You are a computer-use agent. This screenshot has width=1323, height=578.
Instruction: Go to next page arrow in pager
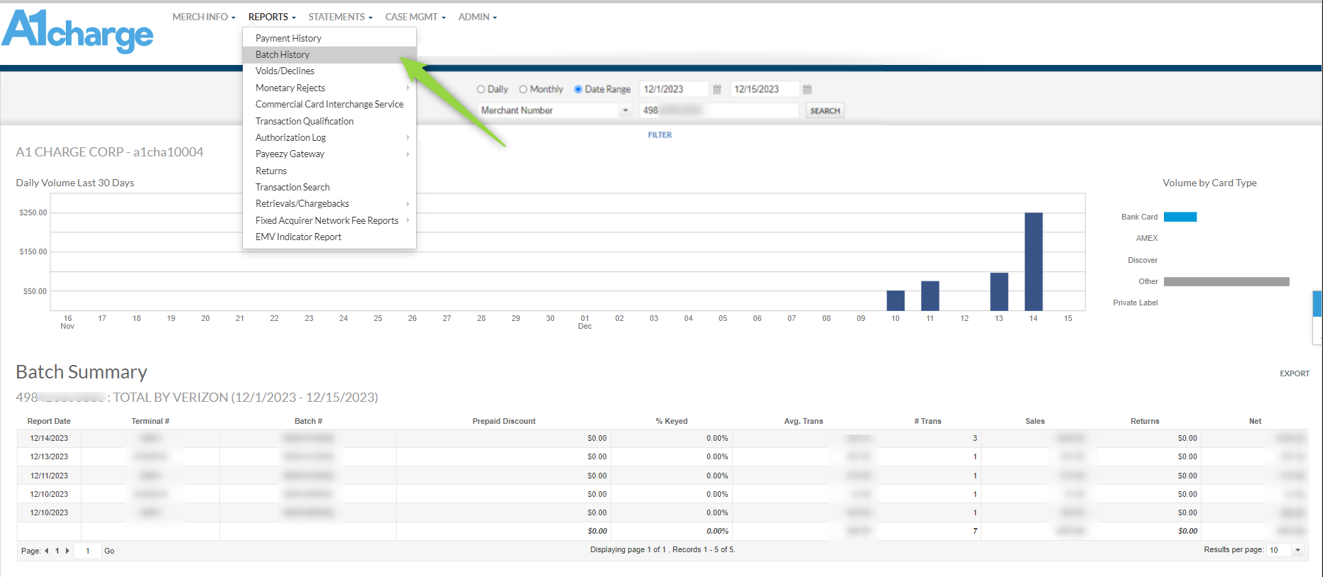click(x=67, y=551)
